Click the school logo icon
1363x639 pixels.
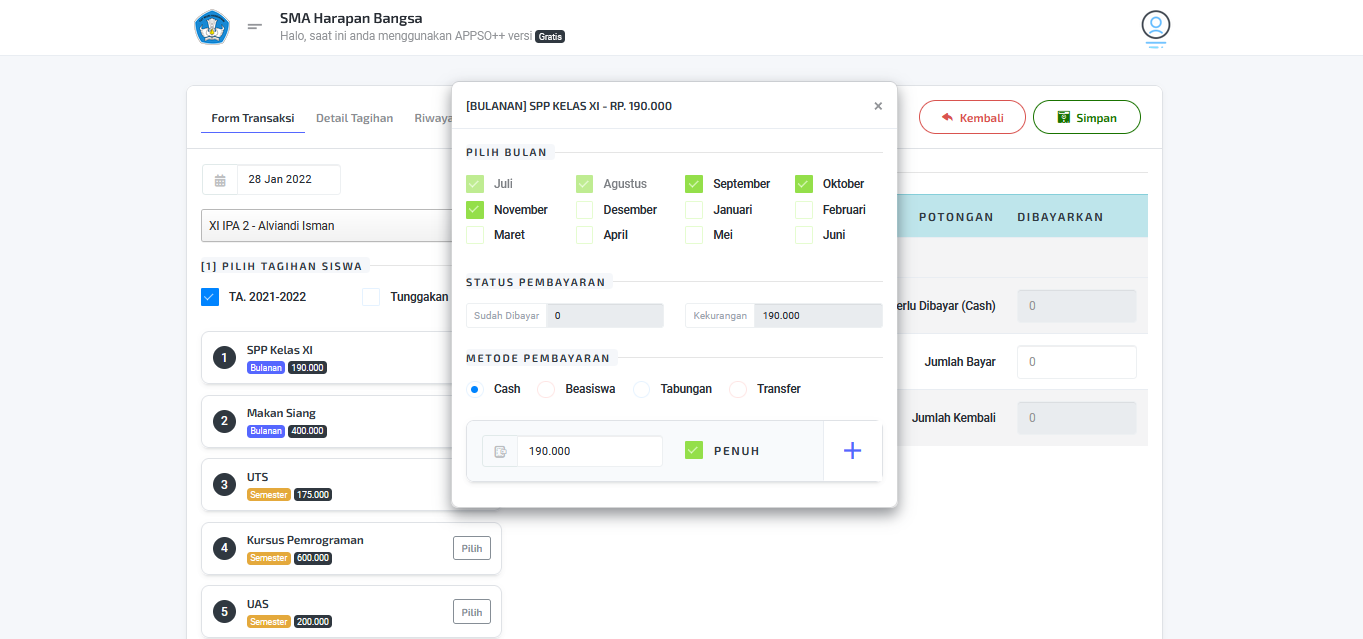pyautogui.click(x=212, y=27)
